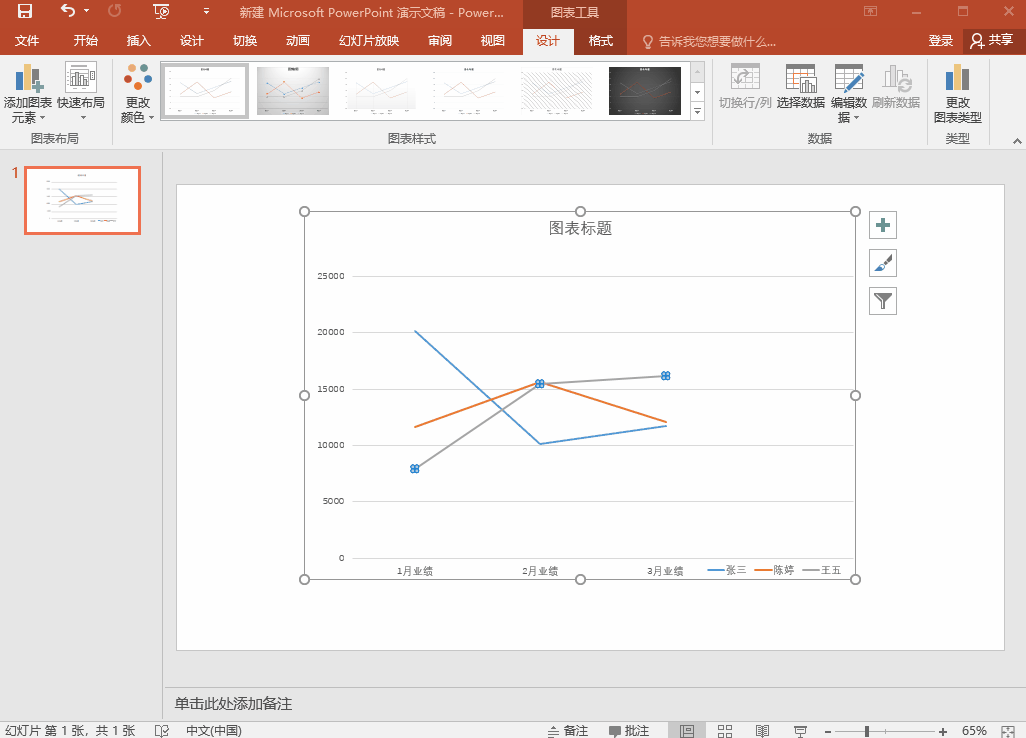Switch to Slide Sorter view
This screenshot has height=738, width=1026.
pyautogui.click(x=724, y=730)
